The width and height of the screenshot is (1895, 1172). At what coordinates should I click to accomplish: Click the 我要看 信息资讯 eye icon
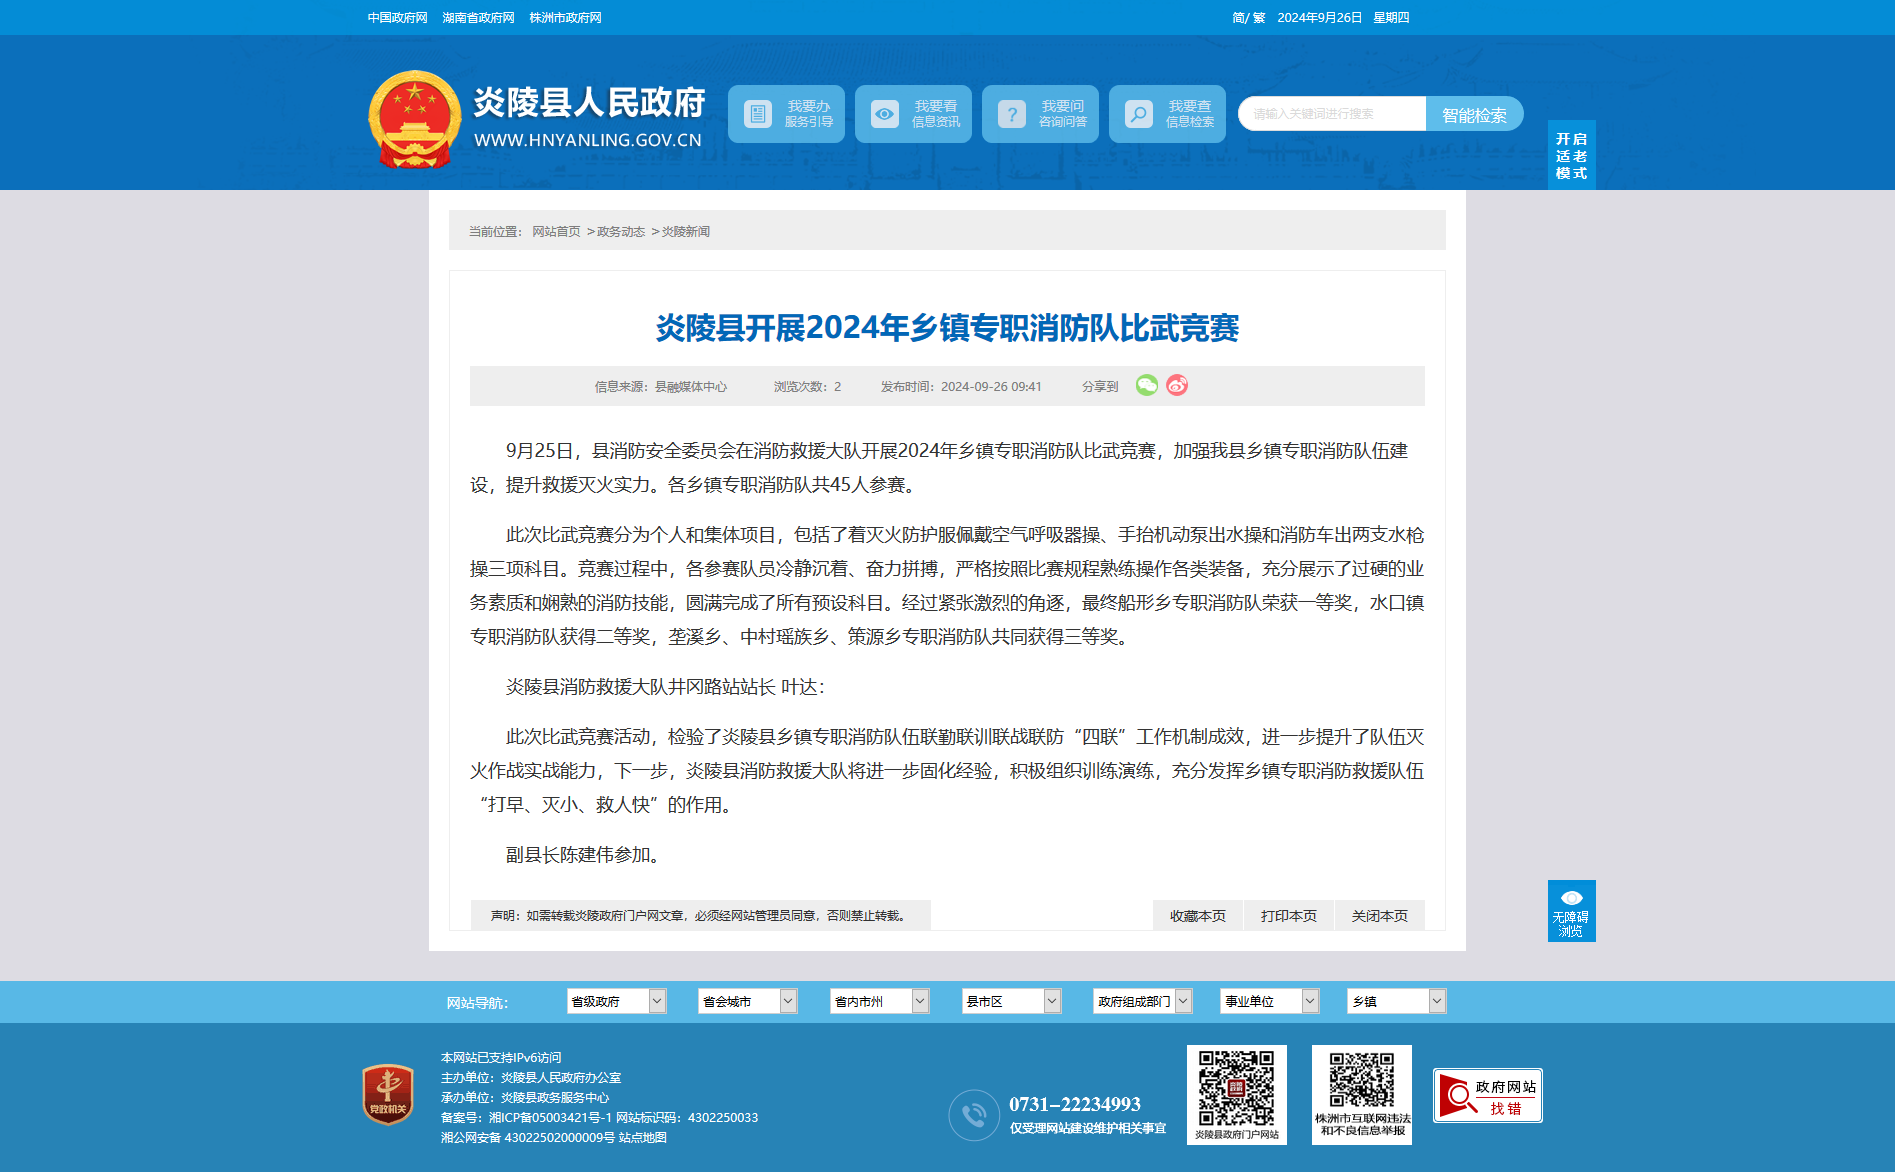coord(885,114)
